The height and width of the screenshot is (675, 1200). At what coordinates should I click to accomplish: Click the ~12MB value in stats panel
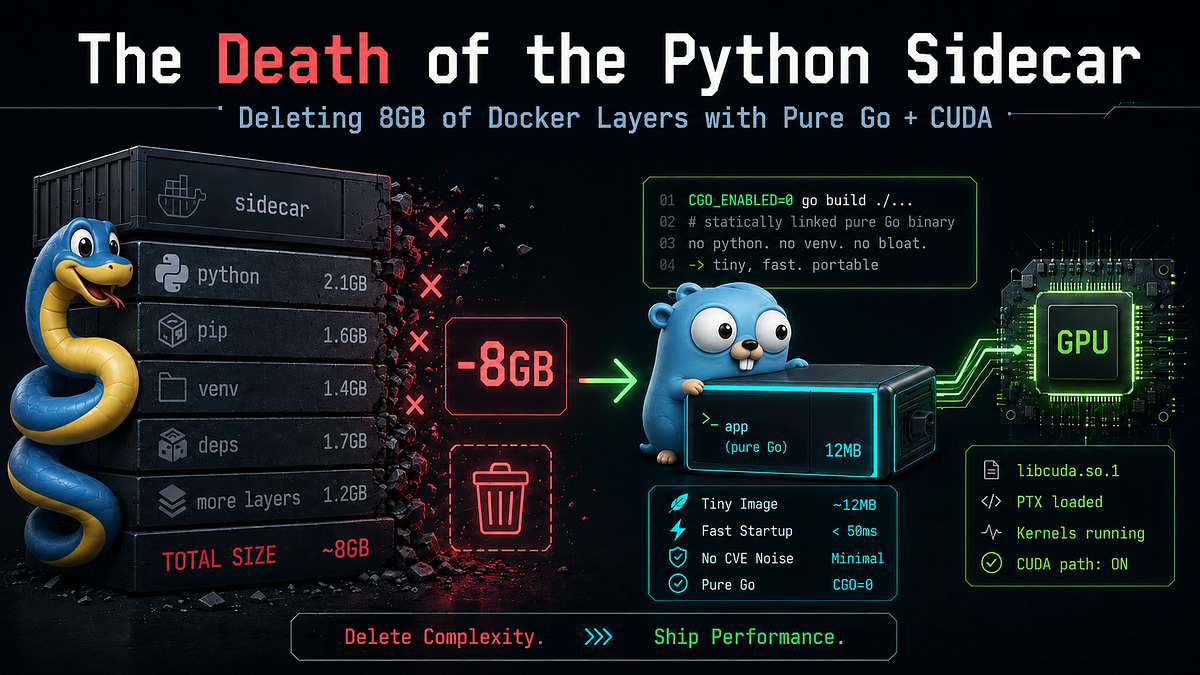click(x=854, y=505)
